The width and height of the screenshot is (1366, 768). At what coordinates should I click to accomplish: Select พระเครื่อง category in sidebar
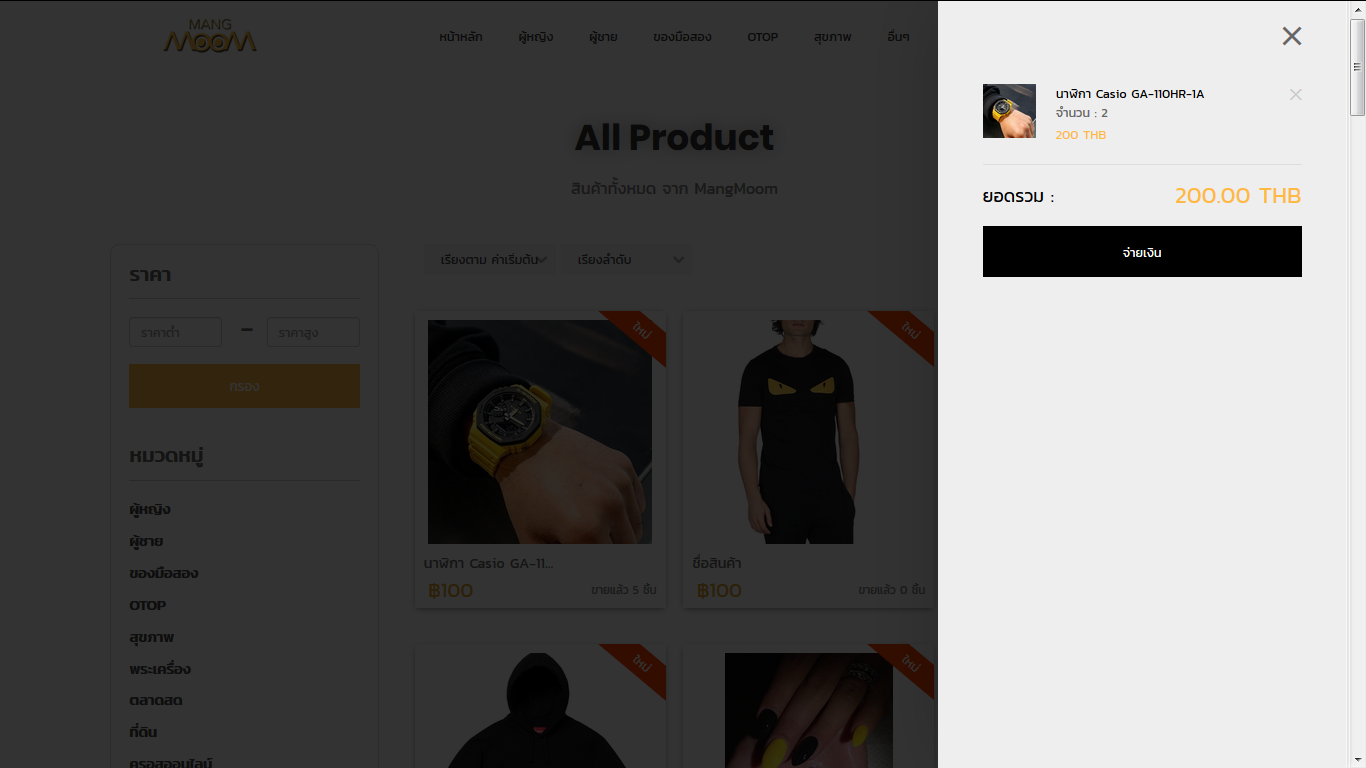160,669
